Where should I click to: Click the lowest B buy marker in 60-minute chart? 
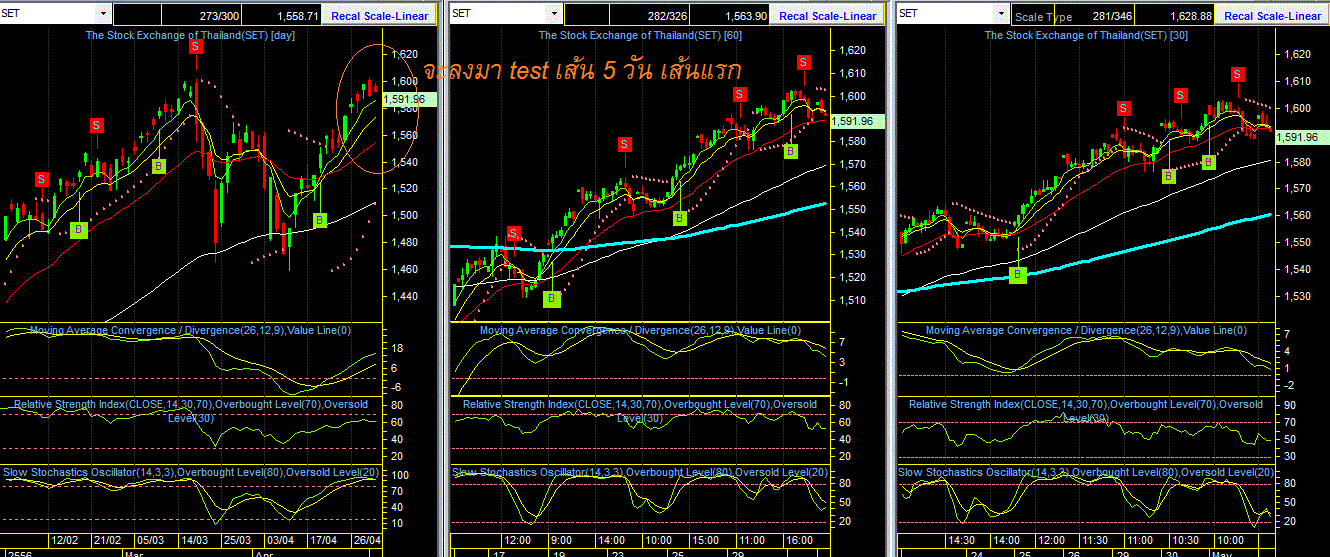(551, 298)
